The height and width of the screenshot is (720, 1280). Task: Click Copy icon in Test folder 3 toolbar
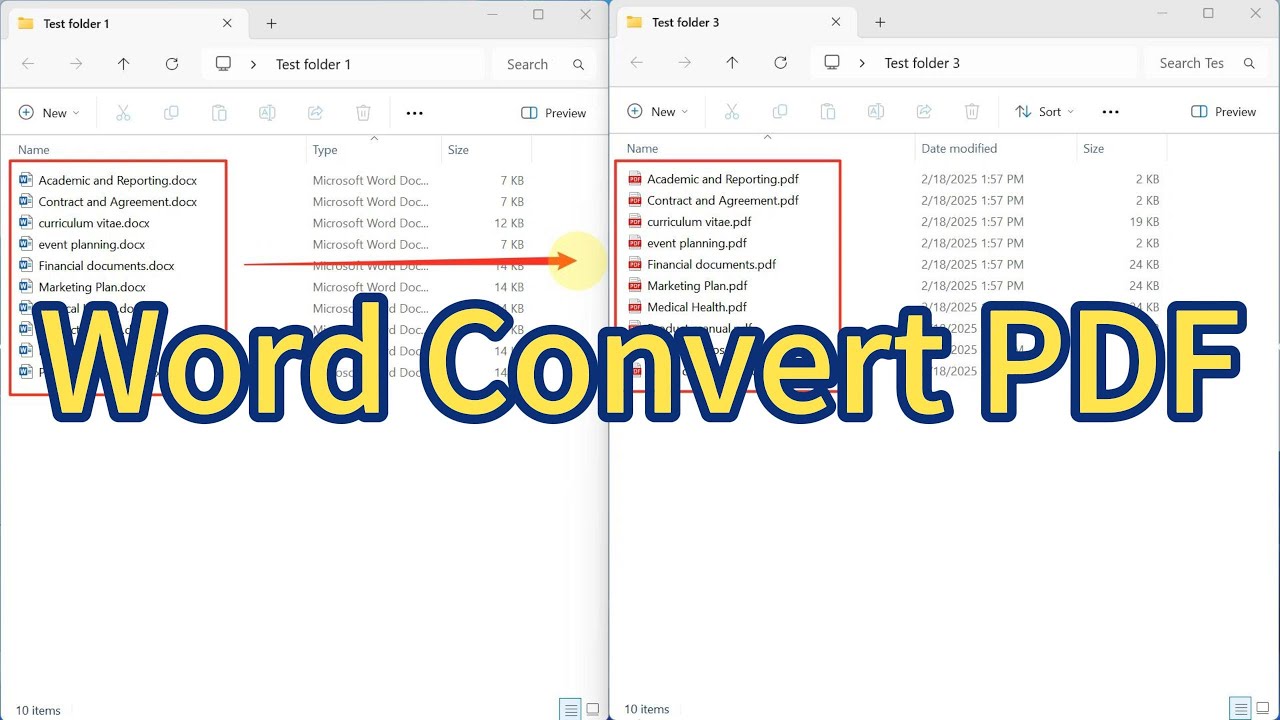tap(780, 112)
